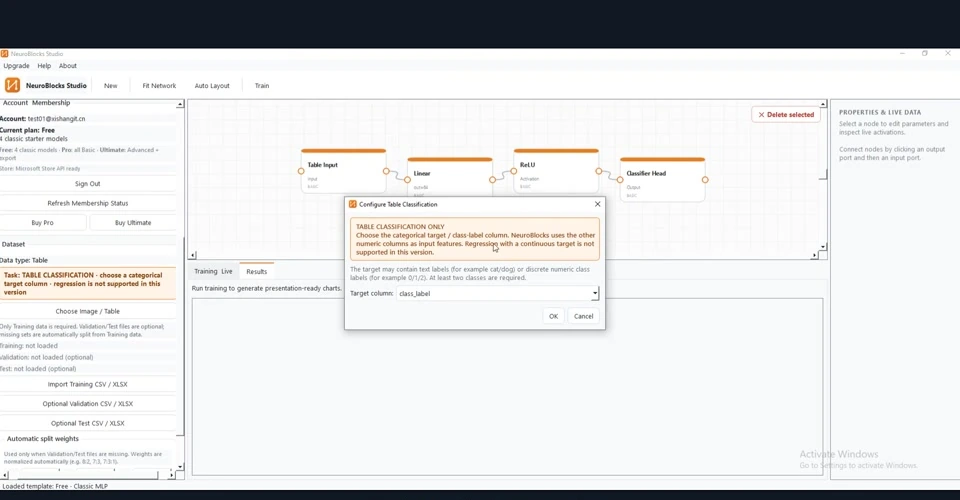960x500 pixels.
Task: Click the ReLU node output port
Action: click(599, 171)
